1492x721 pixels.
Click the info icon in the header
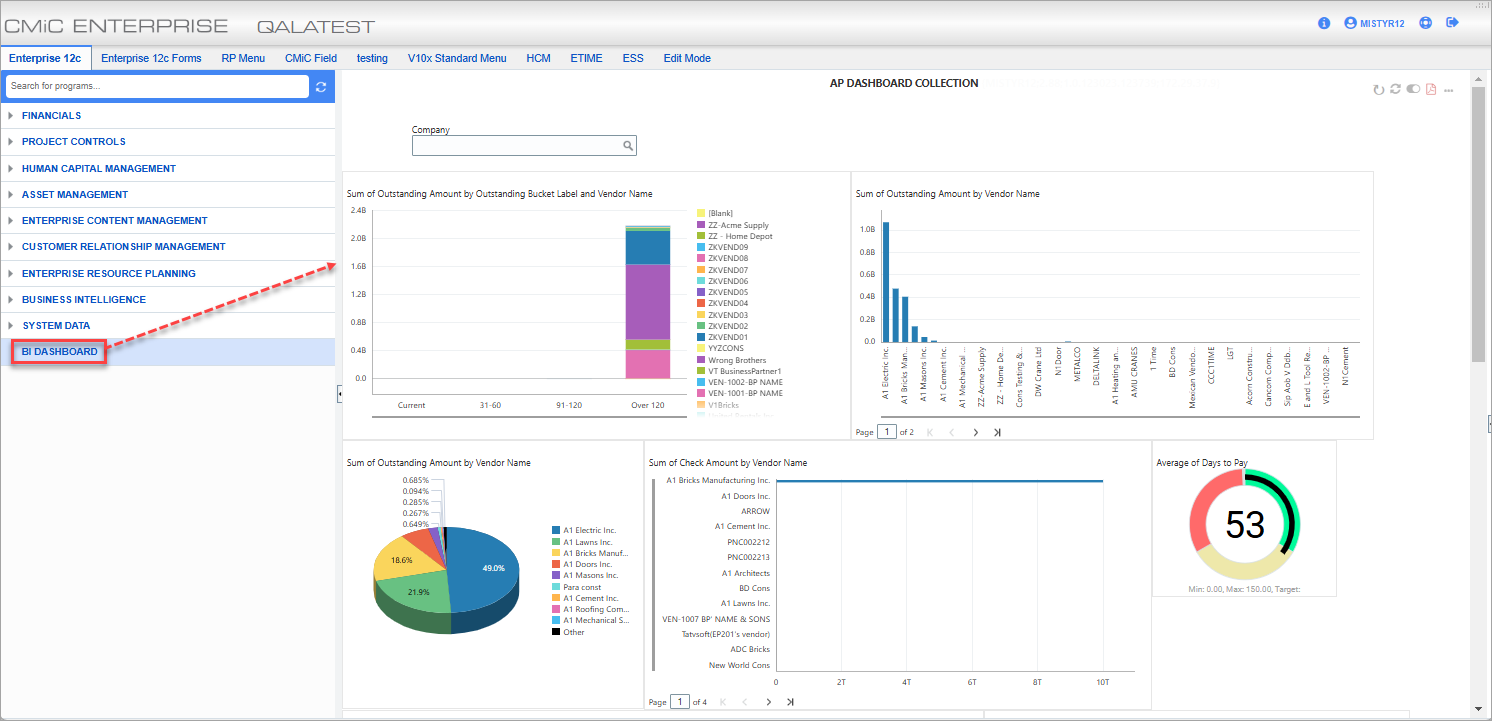click(x=1323, y=22)
